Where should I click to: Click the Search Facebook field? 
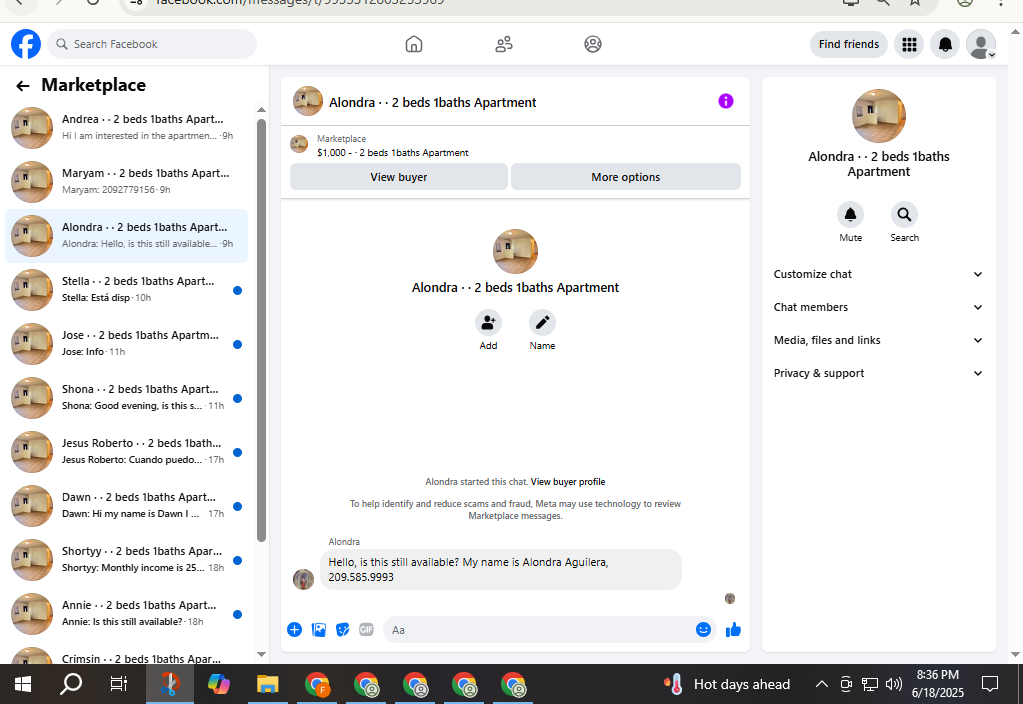click(152, 44)
